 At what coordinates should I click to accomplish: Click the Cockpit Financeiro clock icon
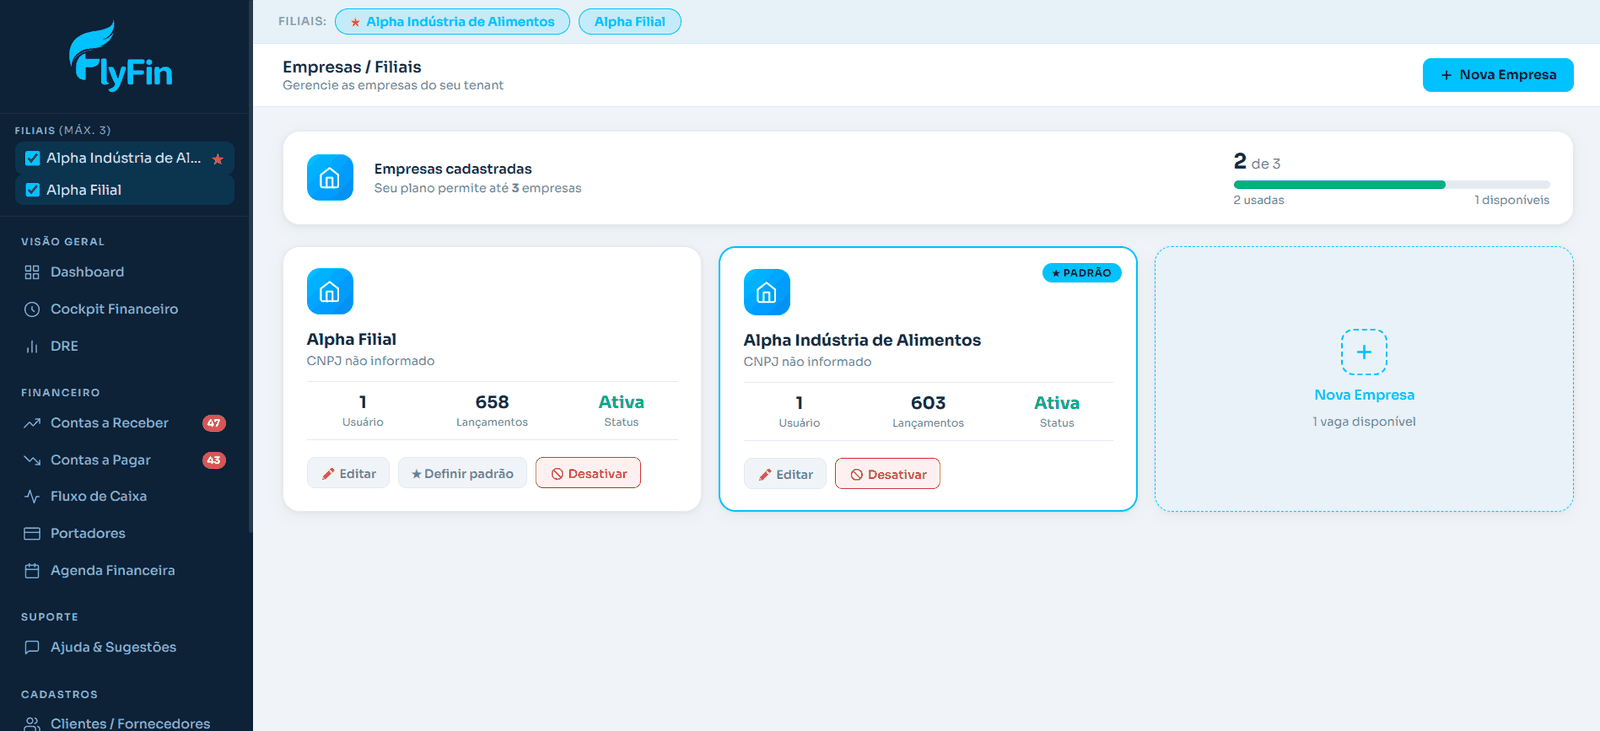click(32, 309)
